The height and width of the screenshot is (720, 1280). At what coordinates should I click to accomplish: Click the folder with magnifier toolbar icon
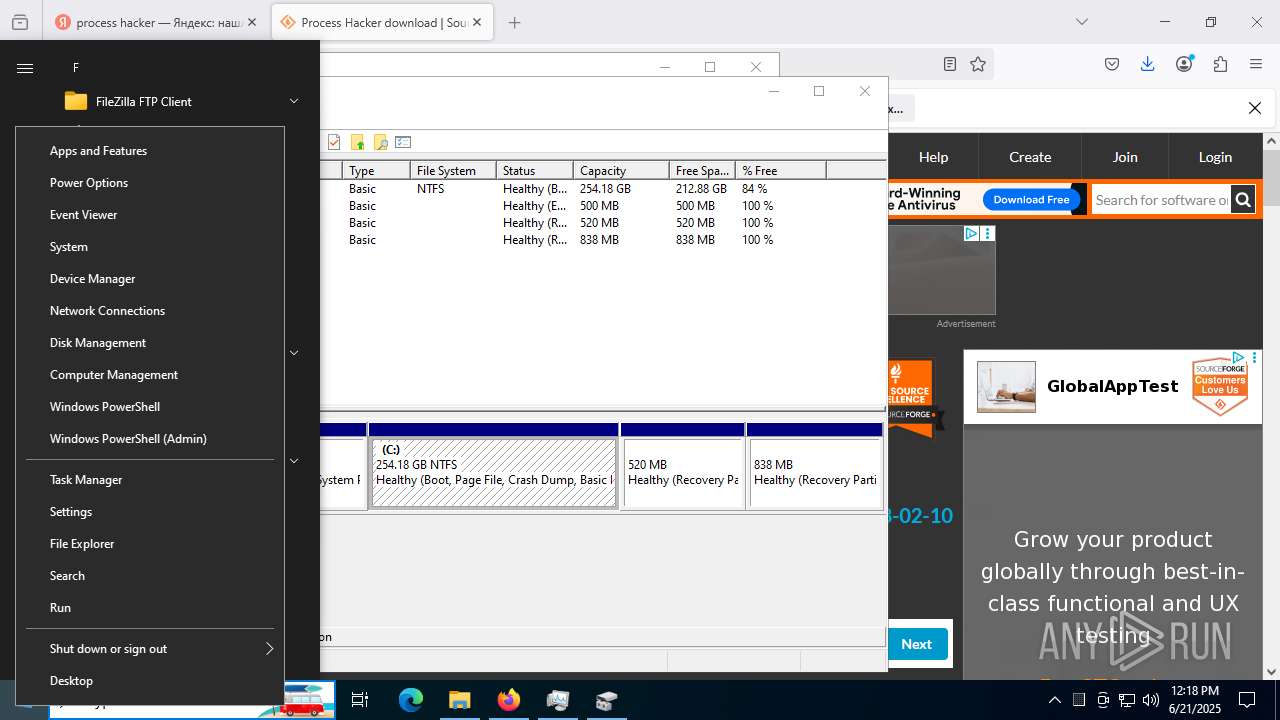coord(380,142)
